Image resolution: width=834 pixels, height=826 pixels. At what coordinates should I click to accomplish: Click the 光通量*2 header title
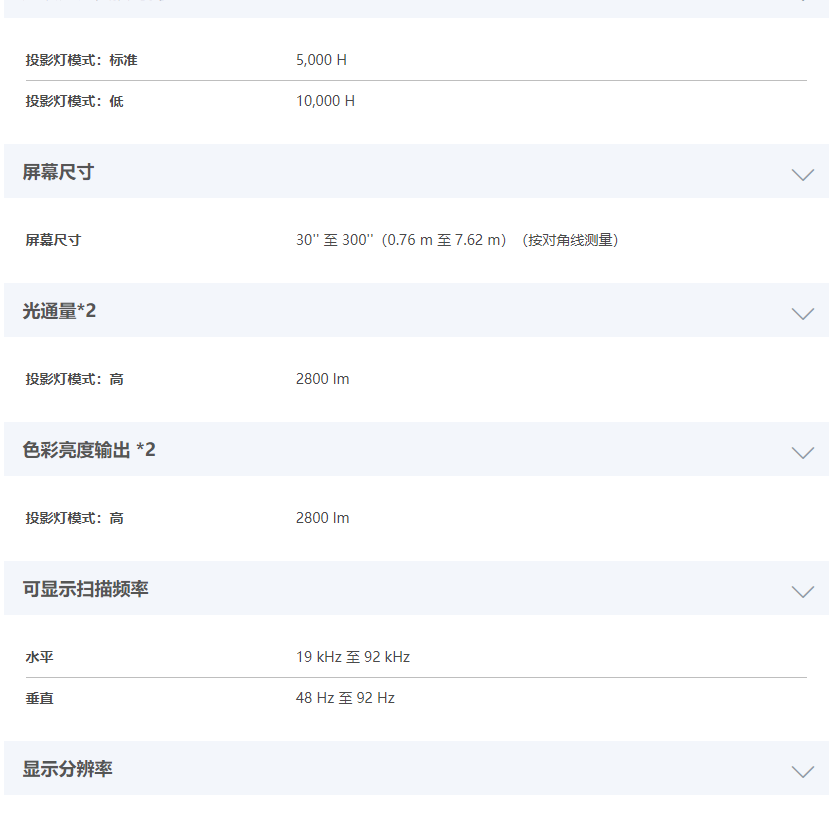click(x=59, y=311)
